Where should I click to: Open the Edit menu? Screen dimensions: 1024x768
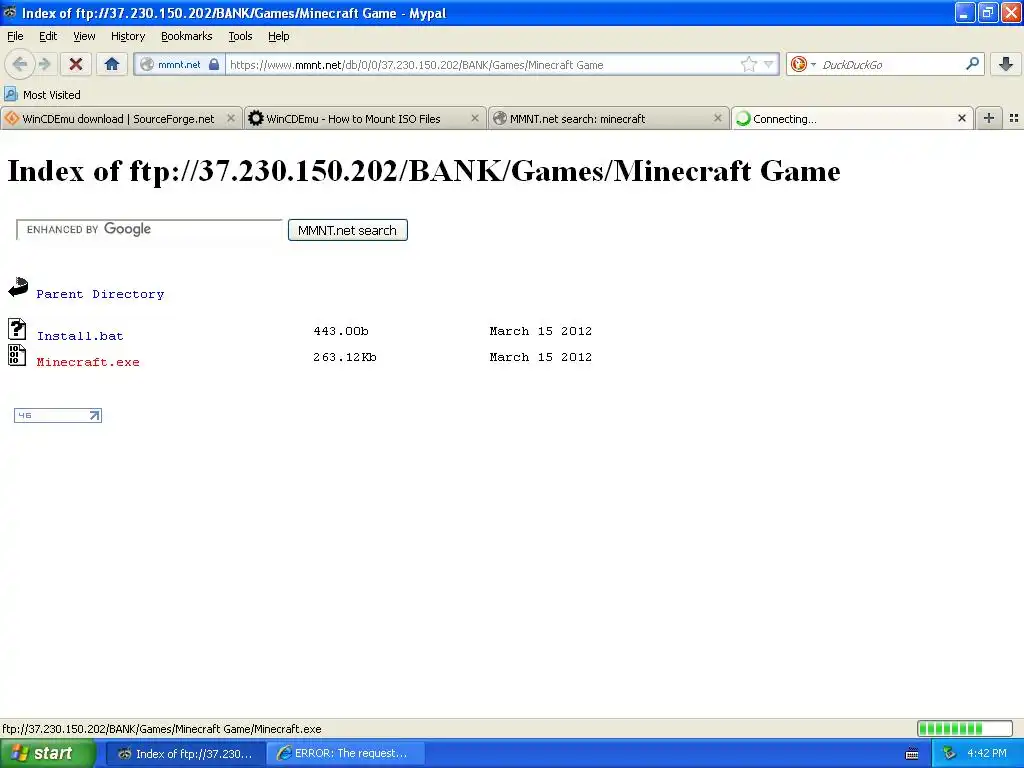point(48,36)
